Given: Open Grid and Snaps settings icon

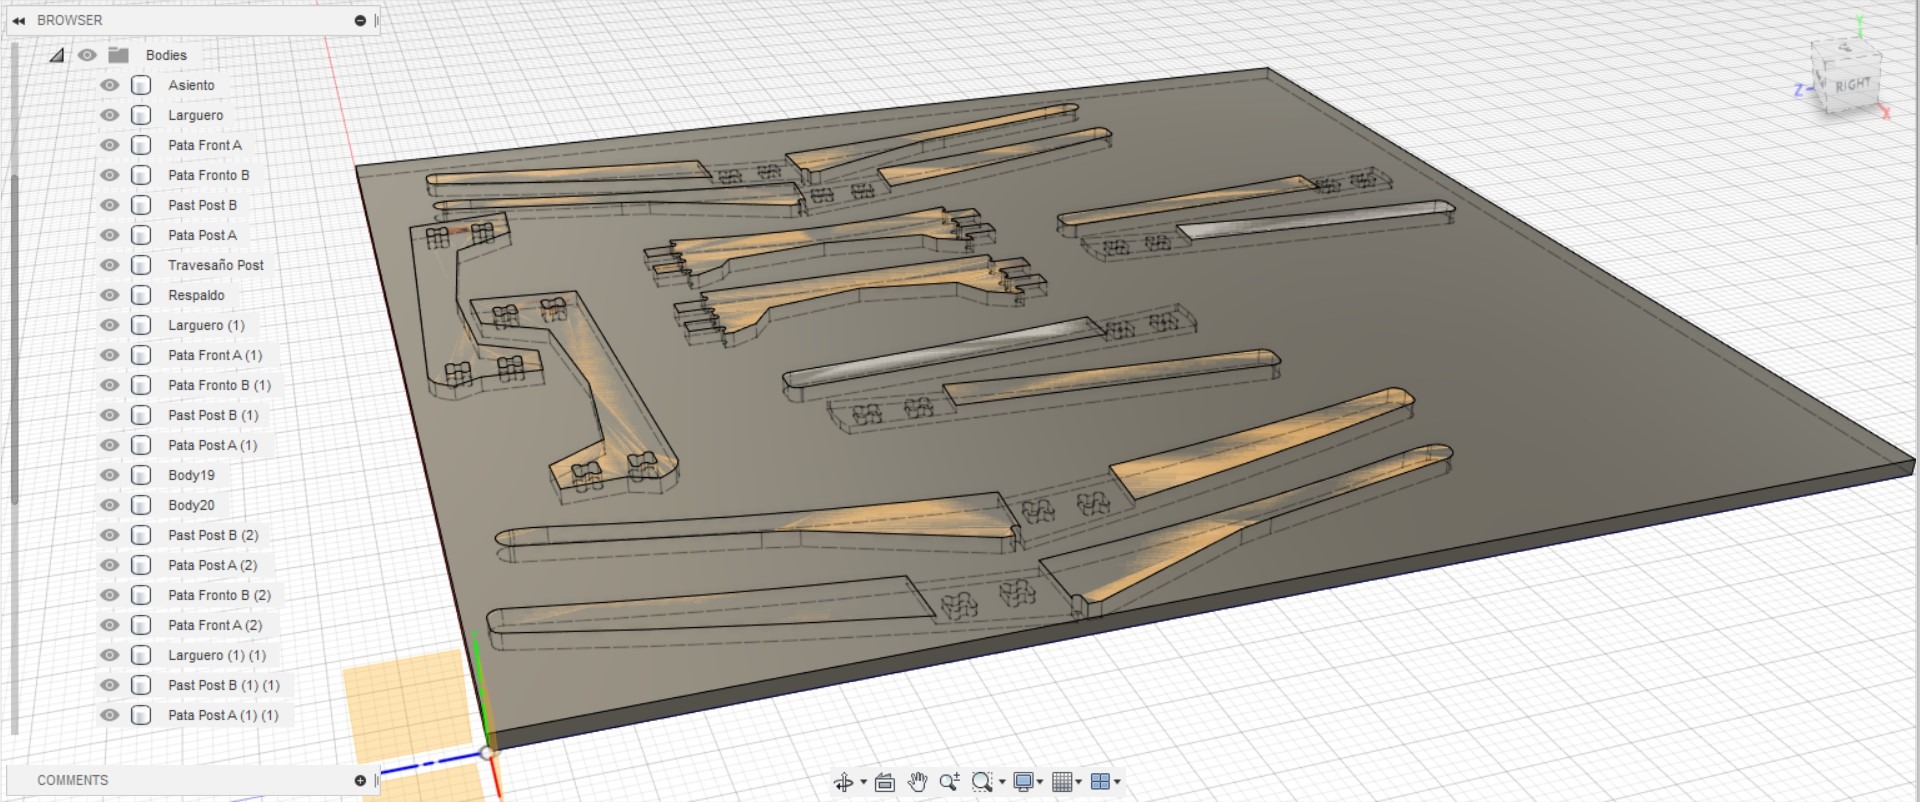Looking at the screenshot, I should (x=1062, y=782).
